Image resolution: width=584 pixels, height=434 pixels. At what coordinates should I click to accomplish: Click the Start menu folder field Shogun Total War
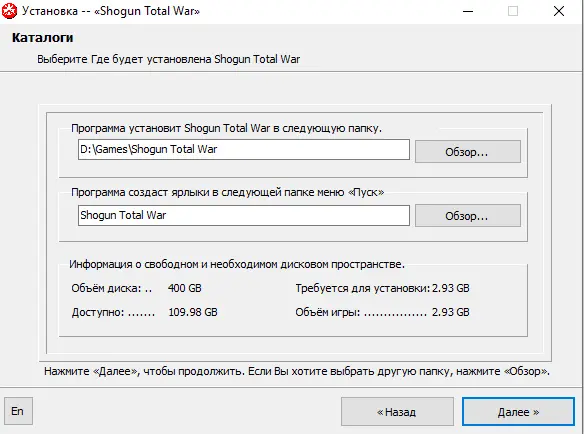tap(244, 215)
